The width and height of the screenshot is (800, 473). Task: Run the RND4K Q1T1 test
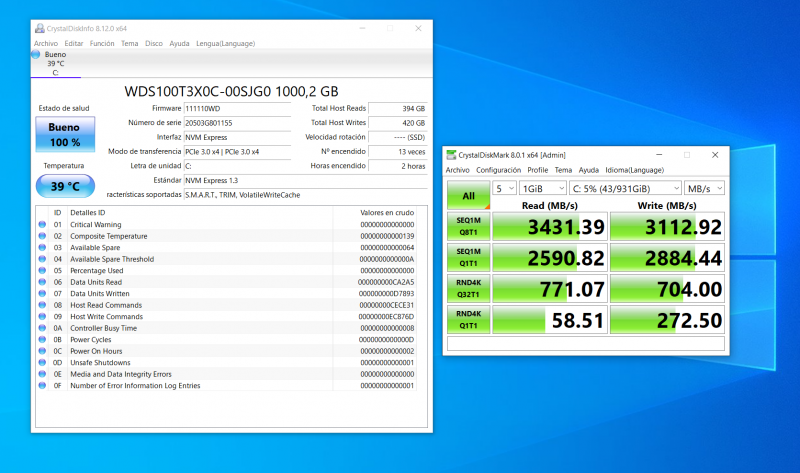coord(468,320)
